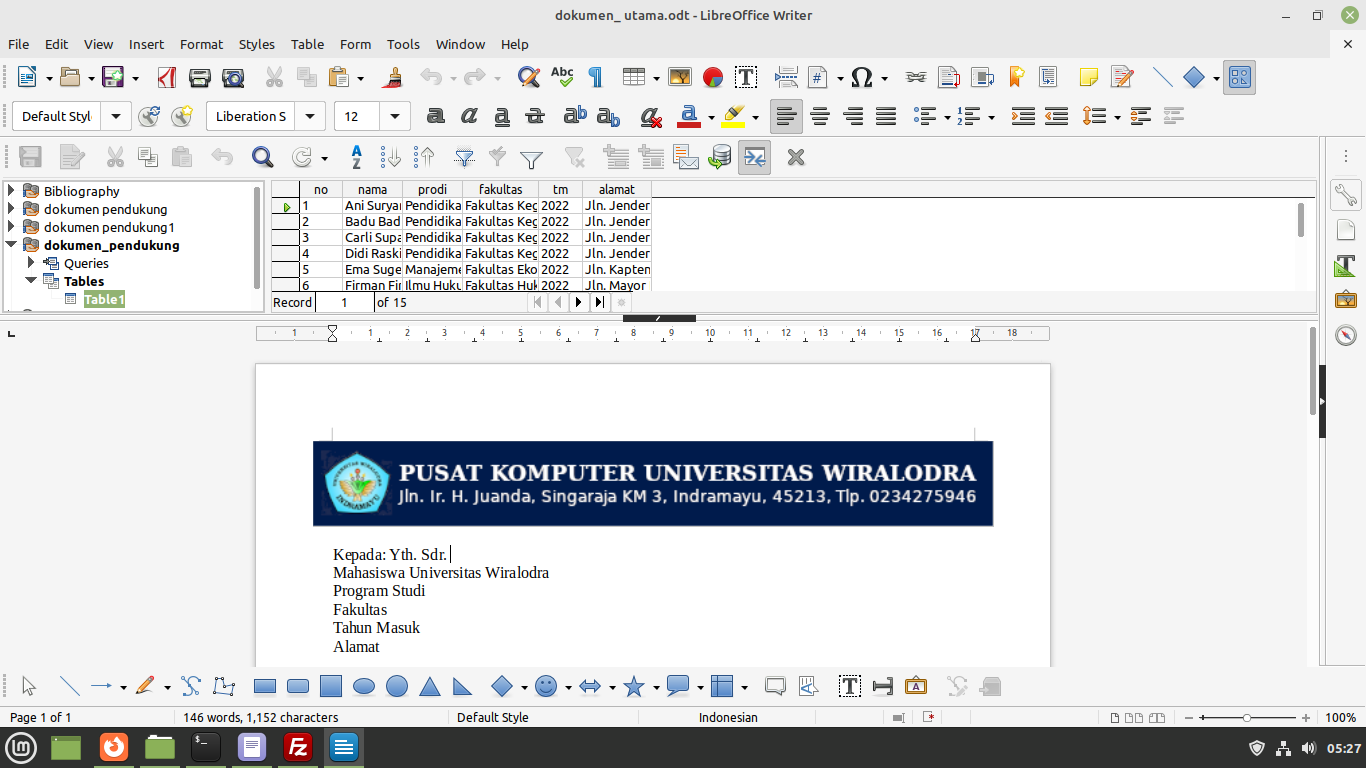
Task: Toggle Italic formatting
Action: 469,116
